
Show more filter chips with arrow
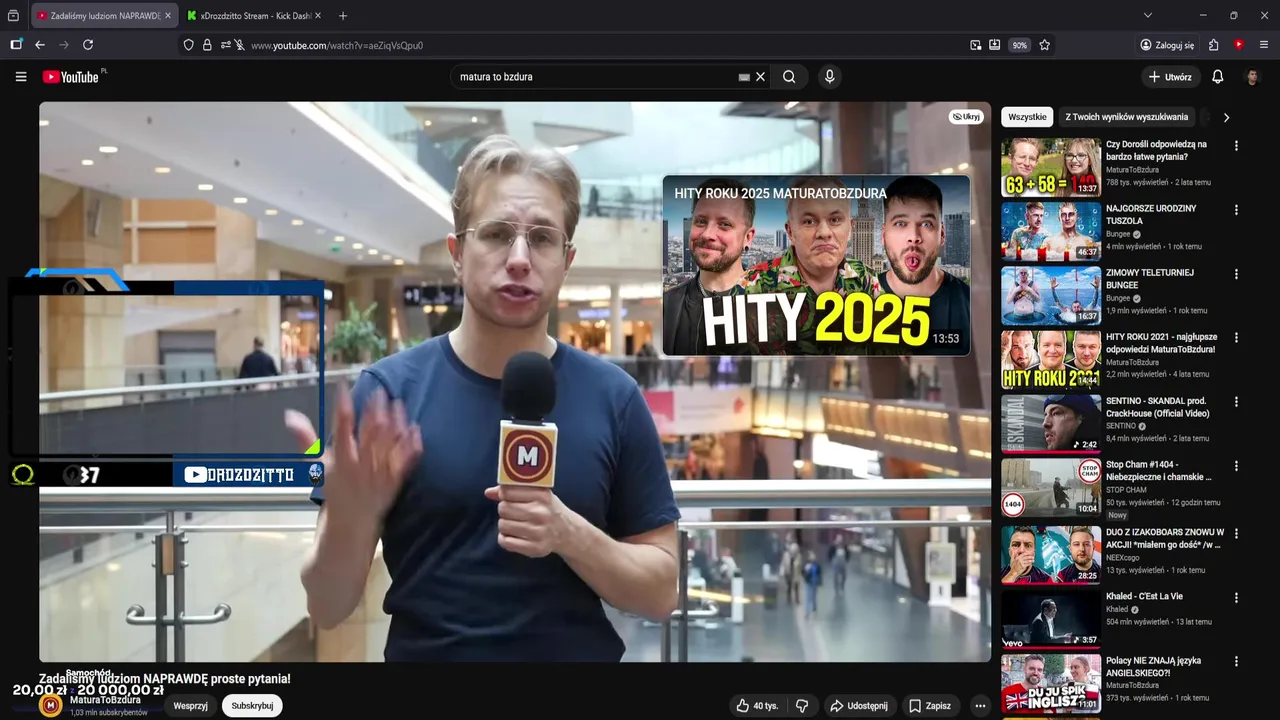coord(1226,117)
